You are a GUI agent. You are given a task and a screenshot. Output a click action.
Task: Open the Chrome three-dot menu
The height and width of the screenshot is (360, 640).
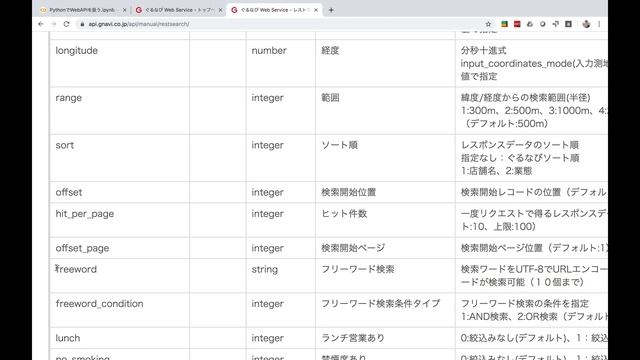tap(599, 24)
